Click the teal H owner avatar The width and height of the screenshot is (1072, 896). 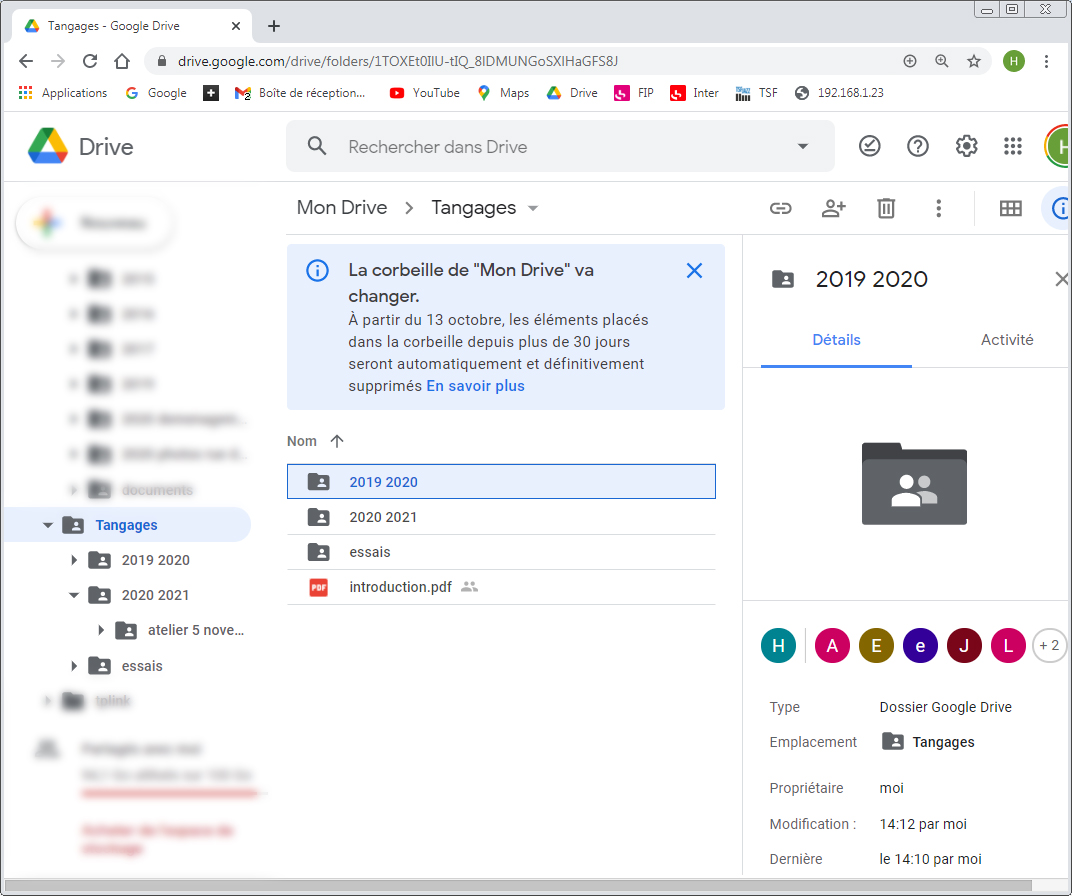(778, 645)
